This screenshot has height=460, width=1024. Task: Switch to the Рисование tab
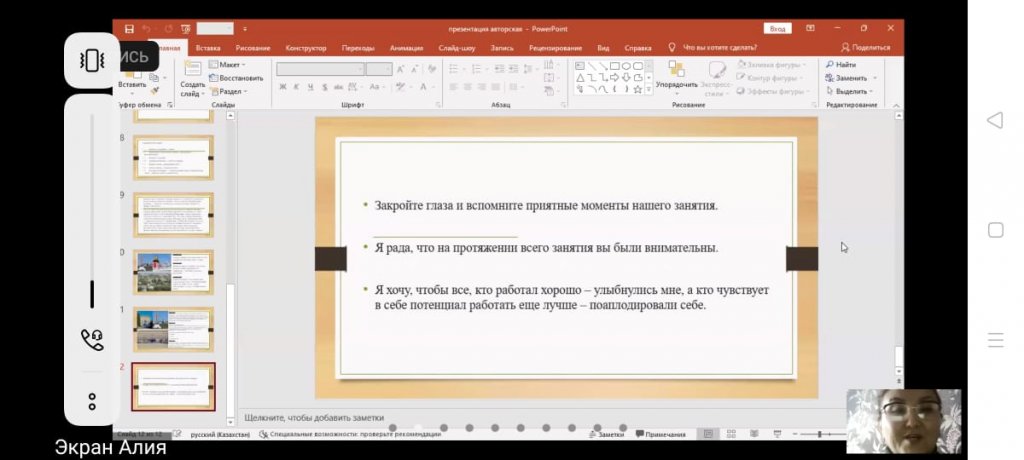[253, 48]
